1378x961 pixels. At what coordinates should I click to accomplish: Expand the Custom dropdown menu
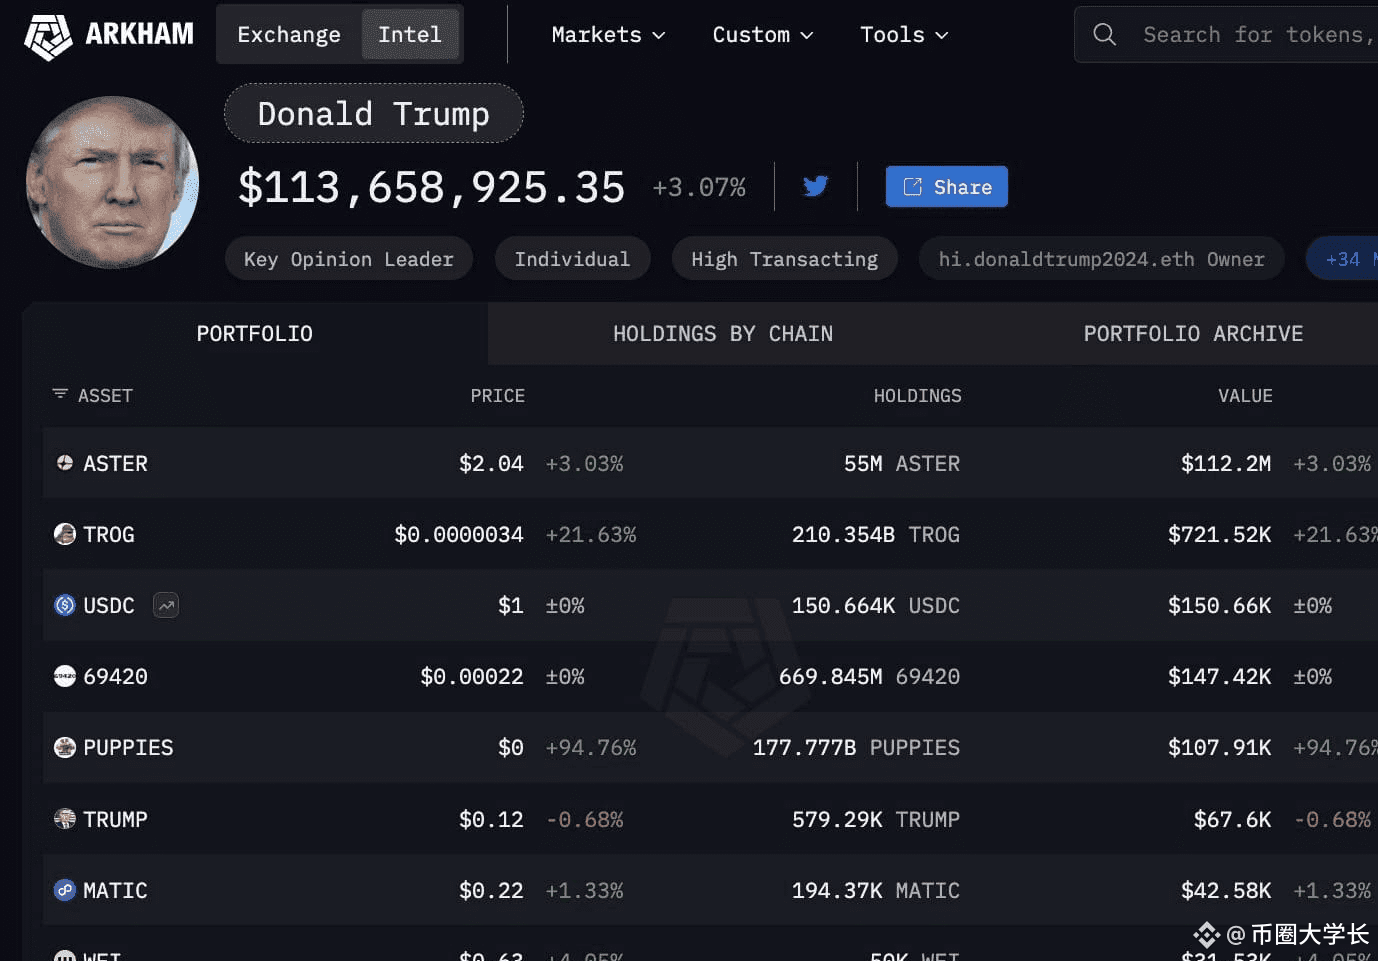(763, 34)
